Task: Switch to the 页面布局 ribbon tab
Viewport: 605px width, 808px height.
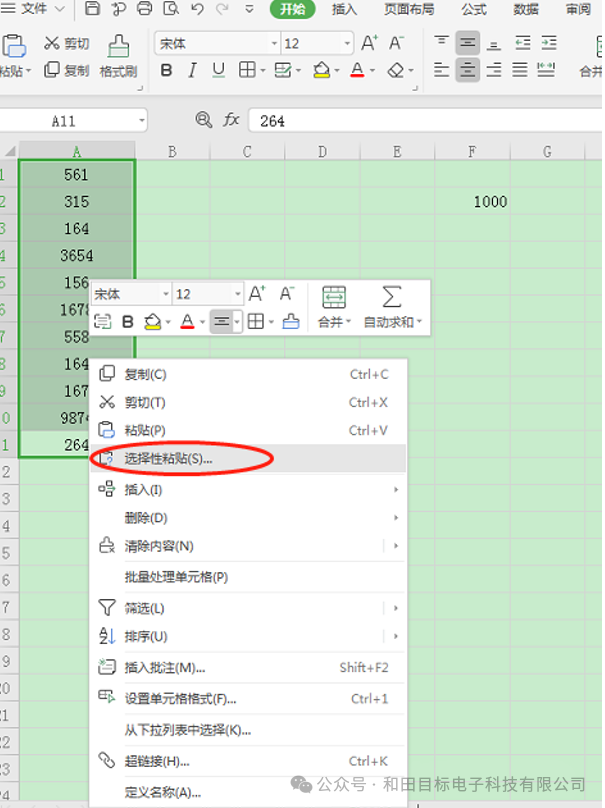Action: tap(409, 9)
